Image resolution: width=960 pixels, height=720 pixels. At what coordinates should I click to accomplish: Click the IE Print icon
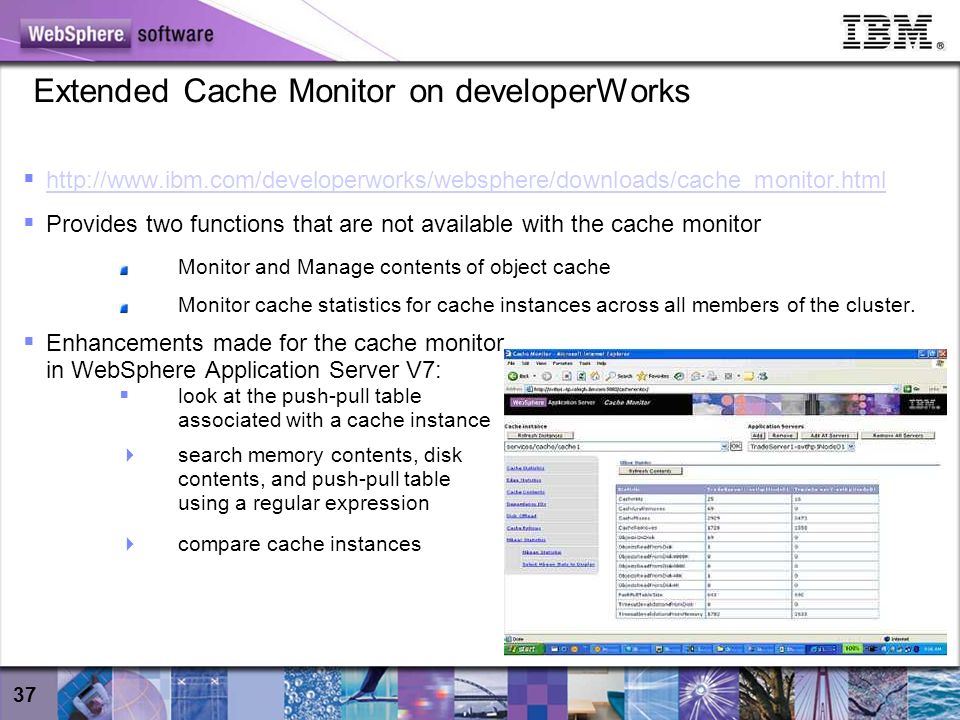712,376
